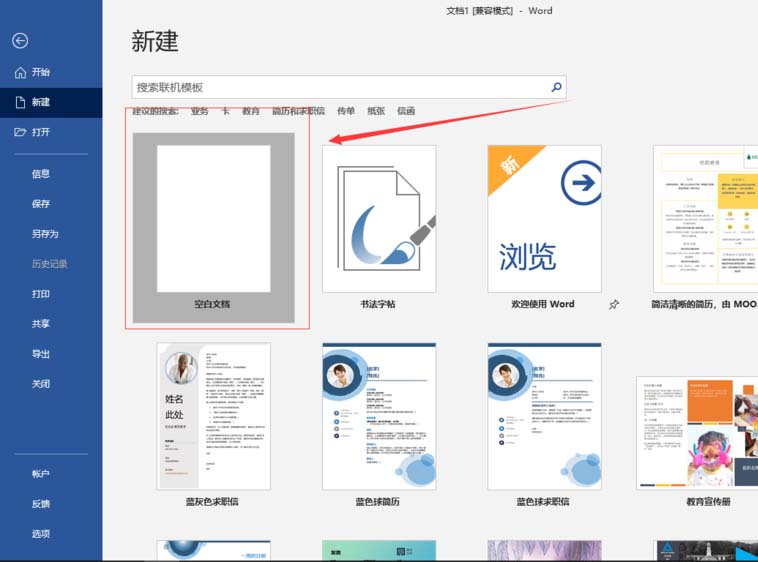
Task: Open 帐户 settings
Action: 41,474
